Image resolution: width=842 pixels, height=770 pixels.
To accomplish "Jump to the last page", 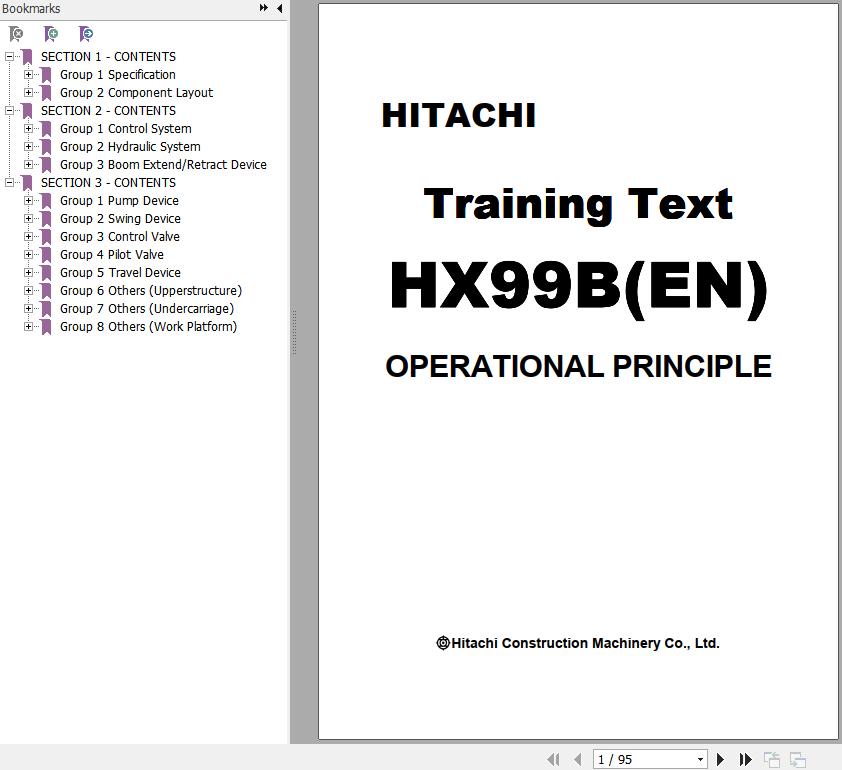I will click(746, 760).
